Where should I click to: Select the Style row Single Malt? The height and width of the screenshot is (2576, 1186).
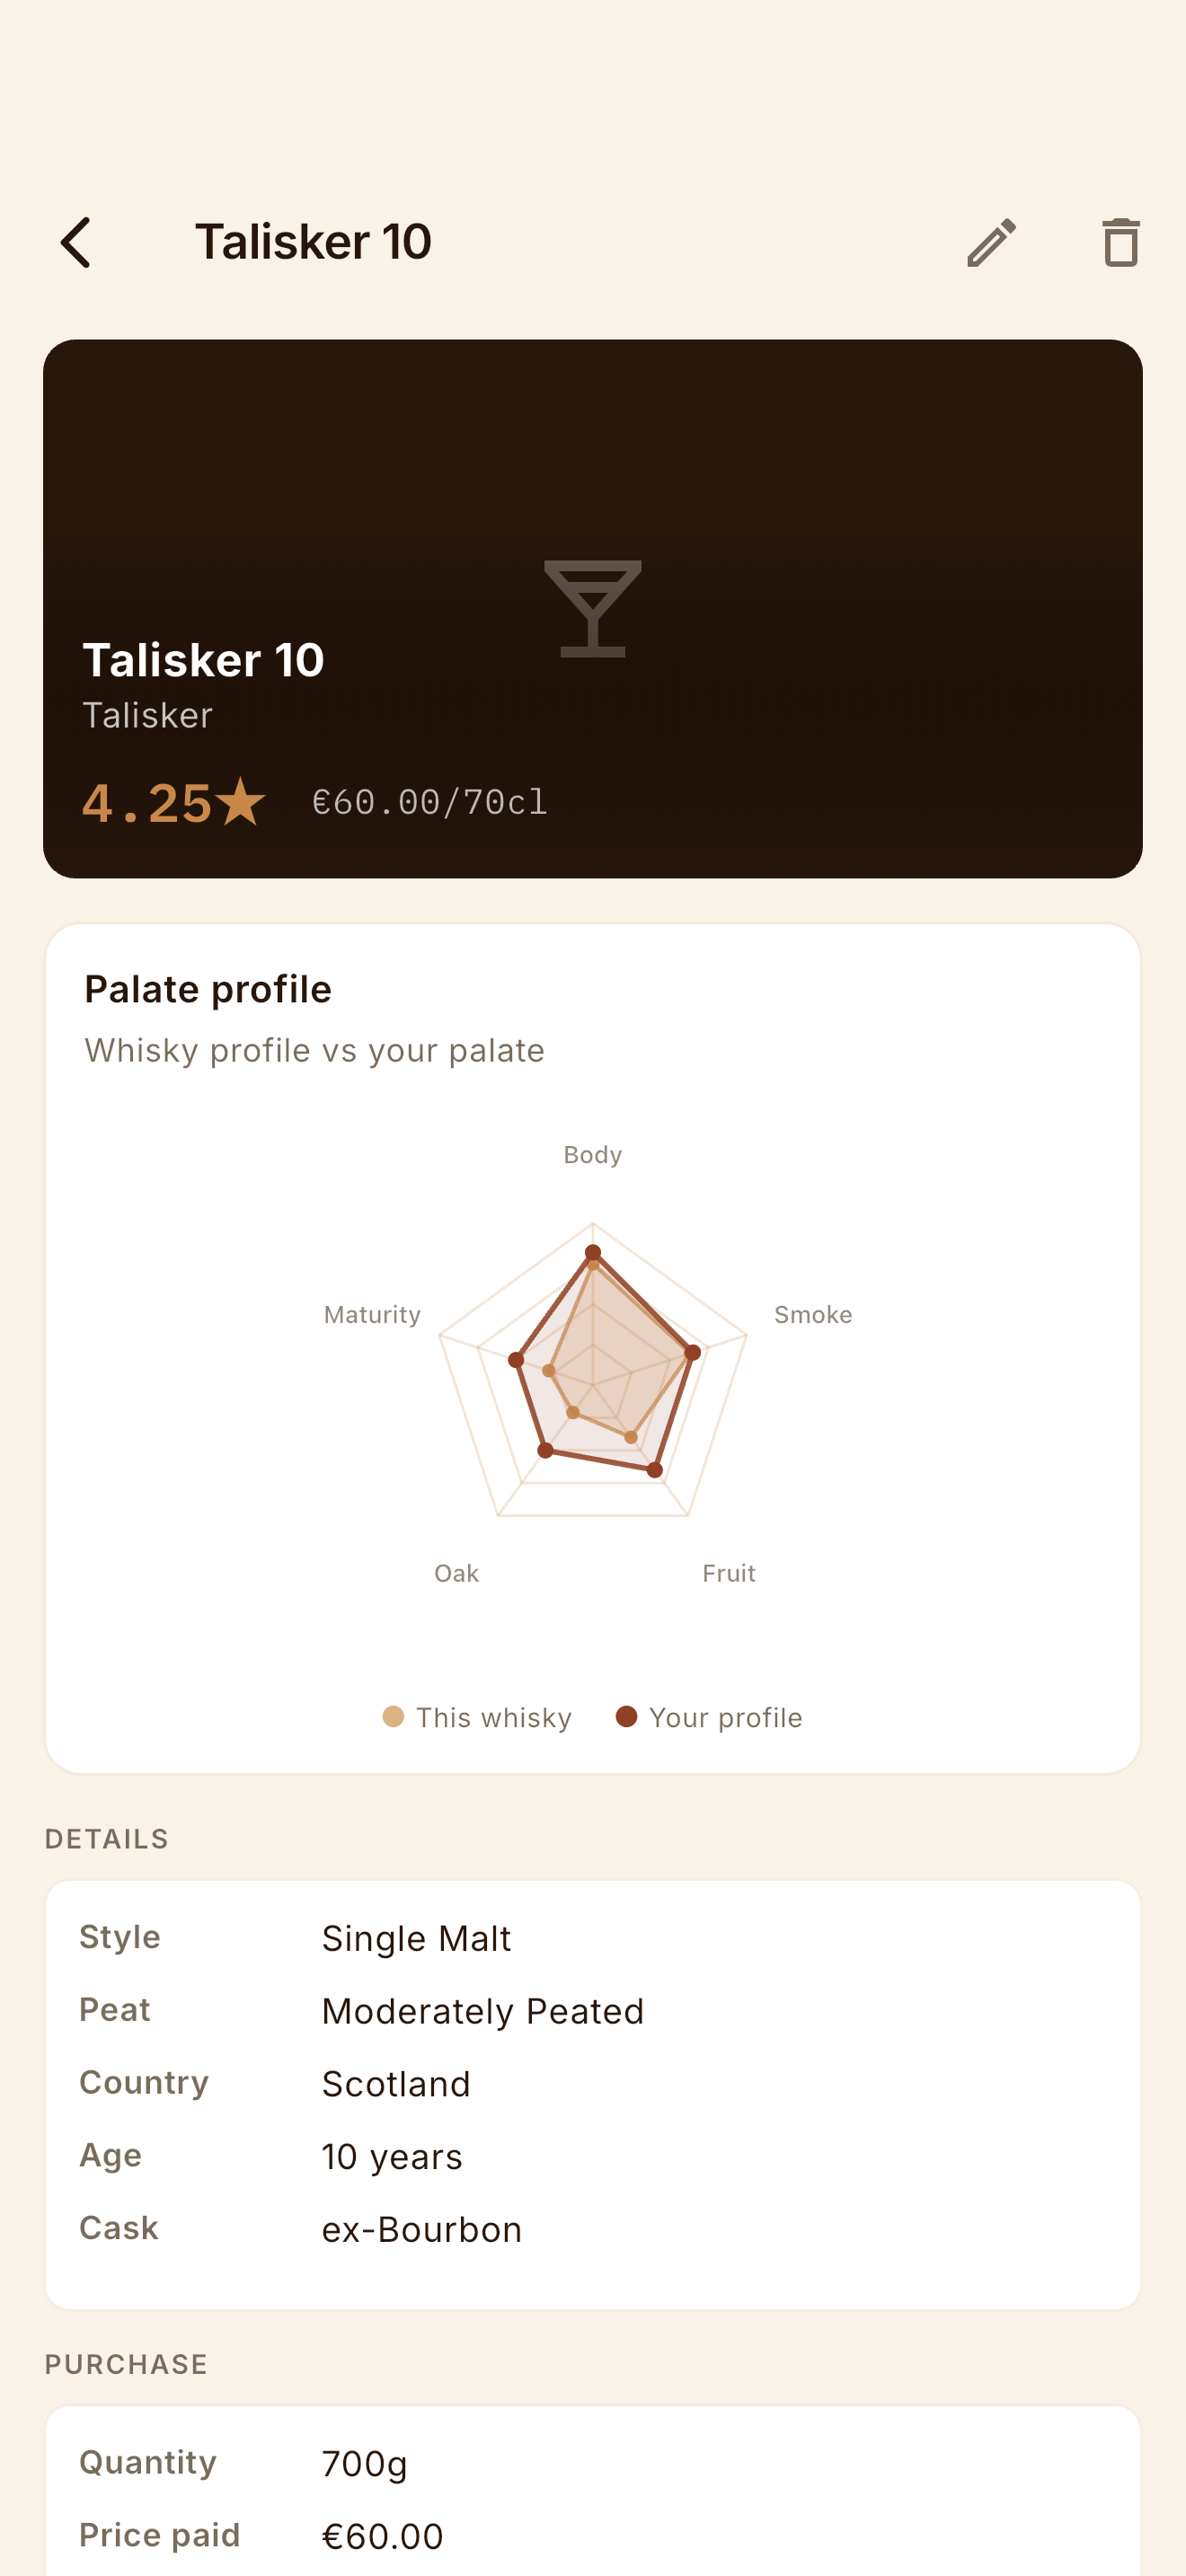pos(593,1938)
